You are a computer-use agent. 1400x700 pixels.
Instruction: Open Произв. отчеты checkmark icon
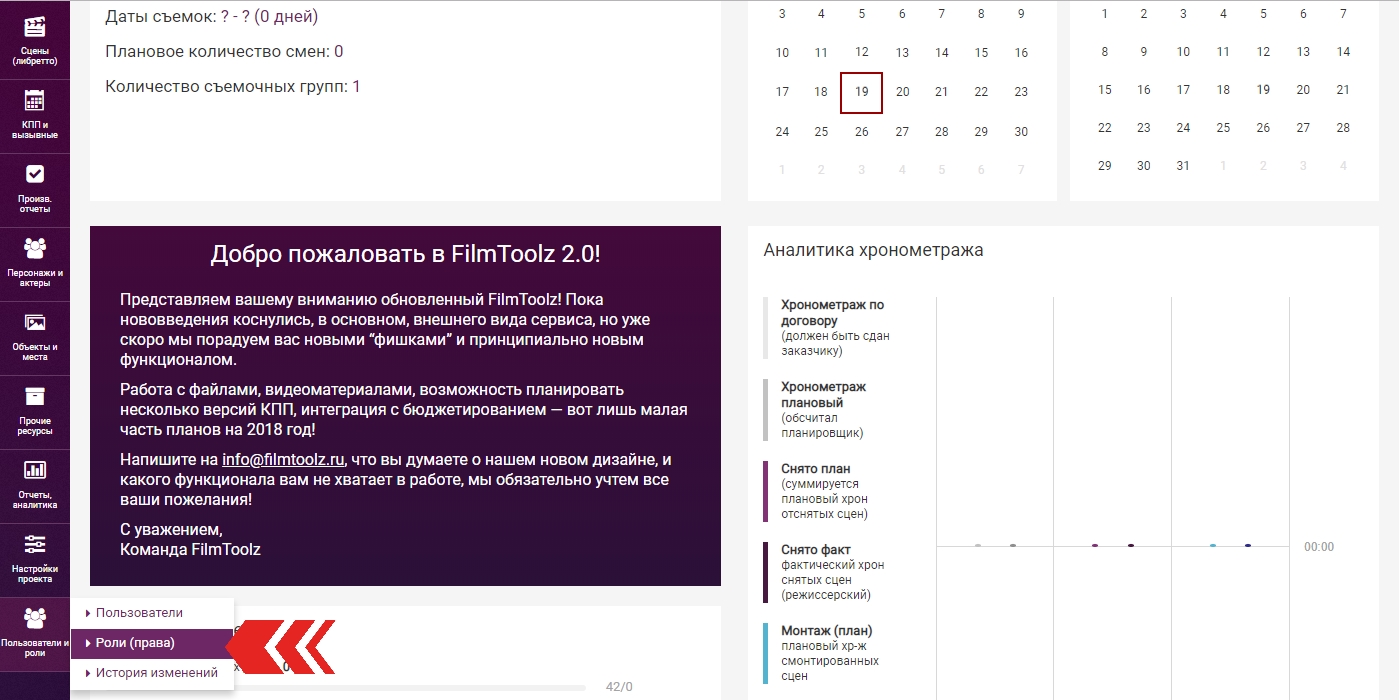click(x=35, y=174)
